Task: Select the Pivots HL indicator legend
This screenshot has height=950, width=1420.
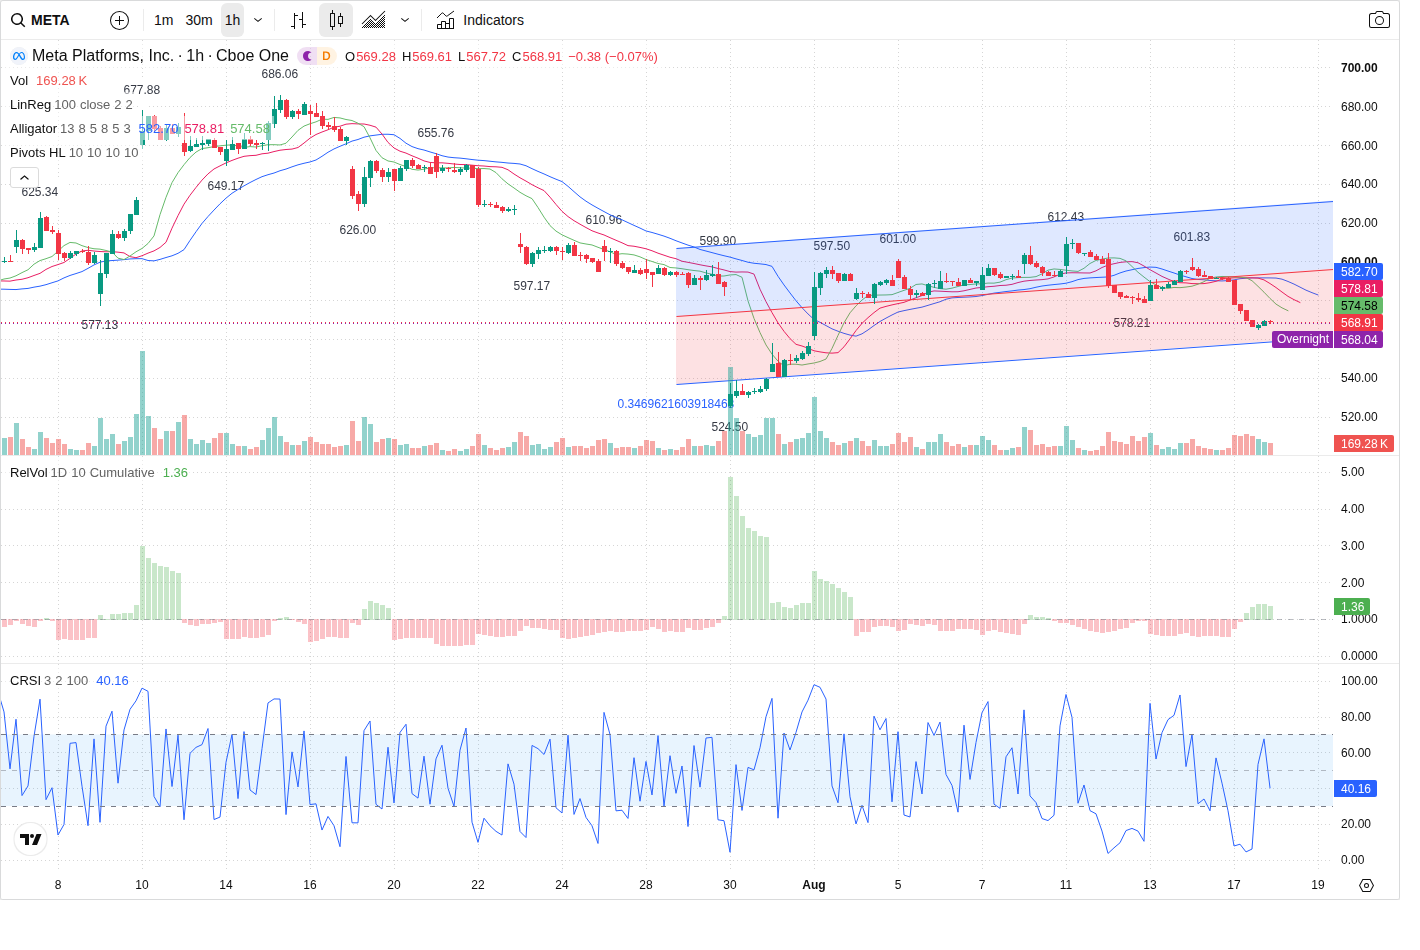Action: (x=37, y=153)
